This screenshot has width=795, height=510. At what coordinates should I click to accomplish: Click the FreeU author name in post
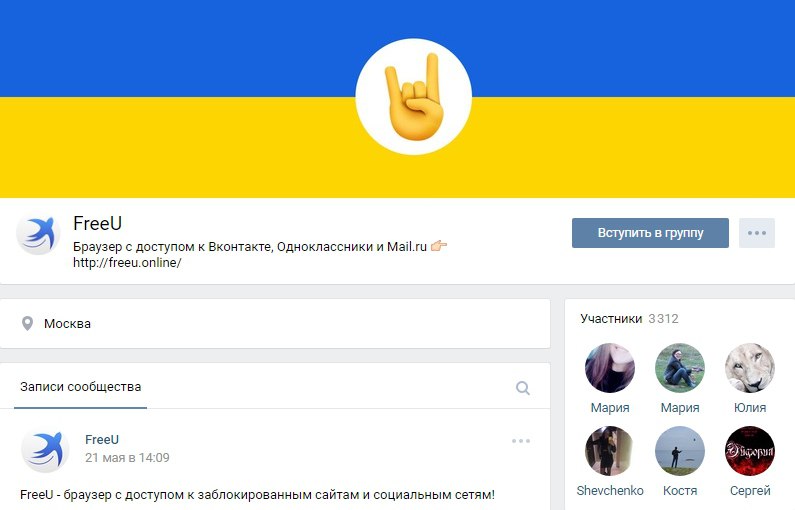(102, 440)
